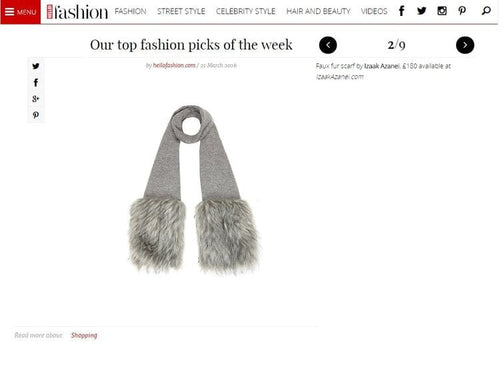Open the Shopping tag link
Screen dimensions: 500x374
[x=84, y=335]
